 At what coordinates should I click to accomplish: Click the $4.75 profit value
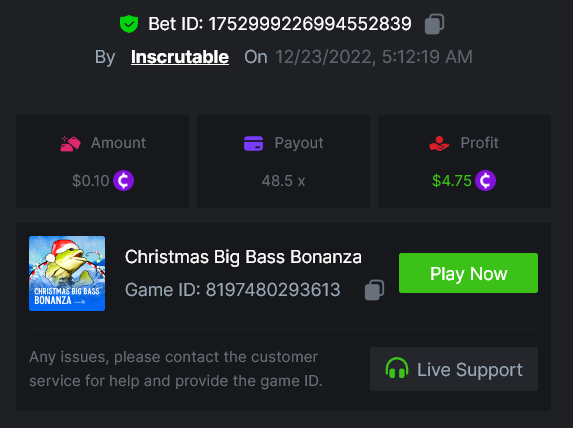(x=452, y=181)
